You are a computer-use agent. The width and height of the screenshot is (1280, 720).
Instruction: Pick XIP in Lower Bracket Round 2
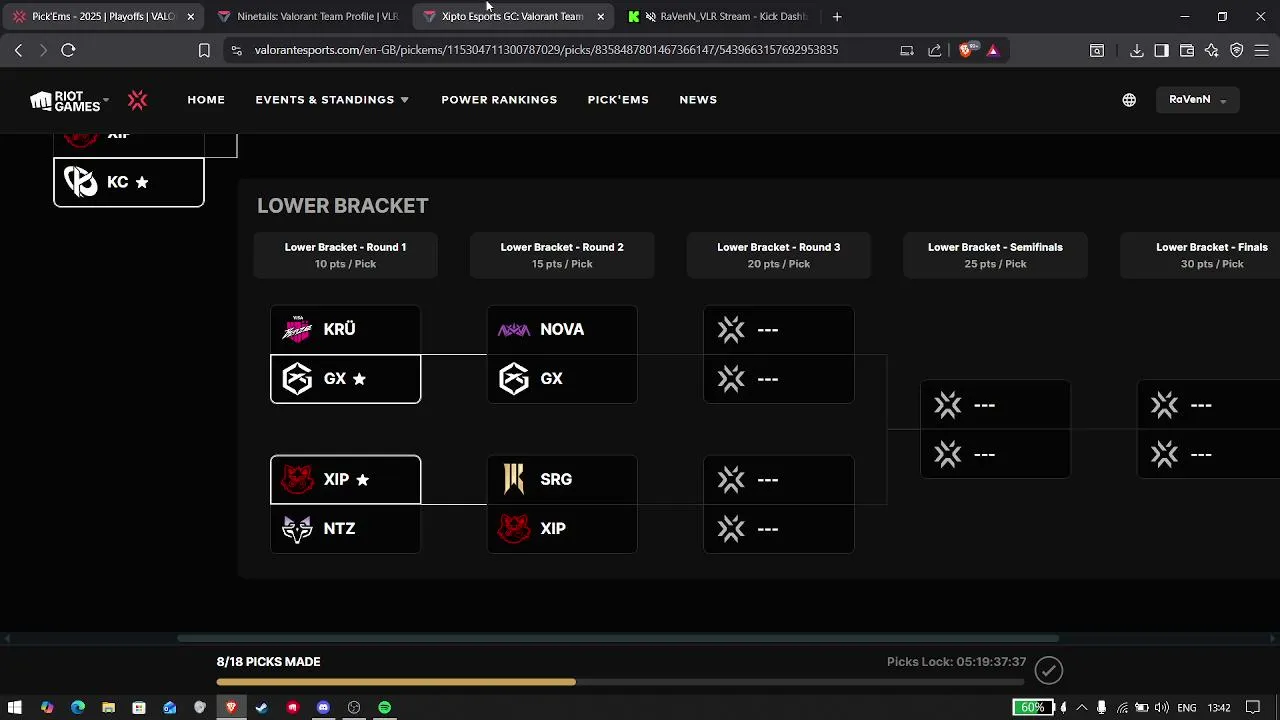(x=562, y=529)
